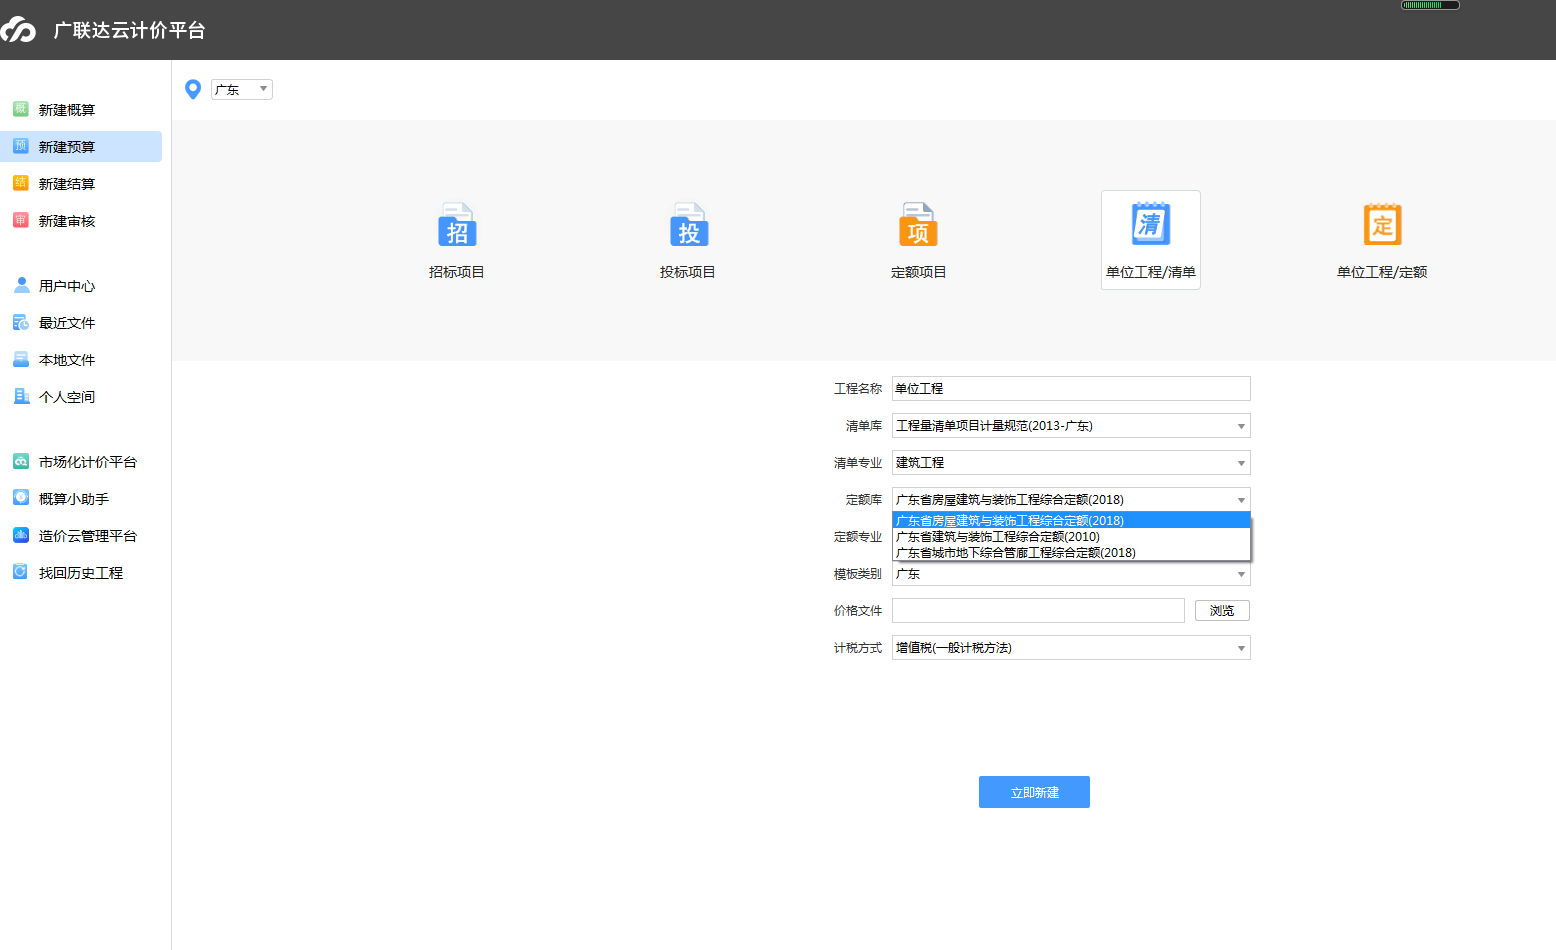The height and width of the screenshot is (950, 1556).
Task: Open 市场化计价平台 label
Action: (x=88, y=462)
